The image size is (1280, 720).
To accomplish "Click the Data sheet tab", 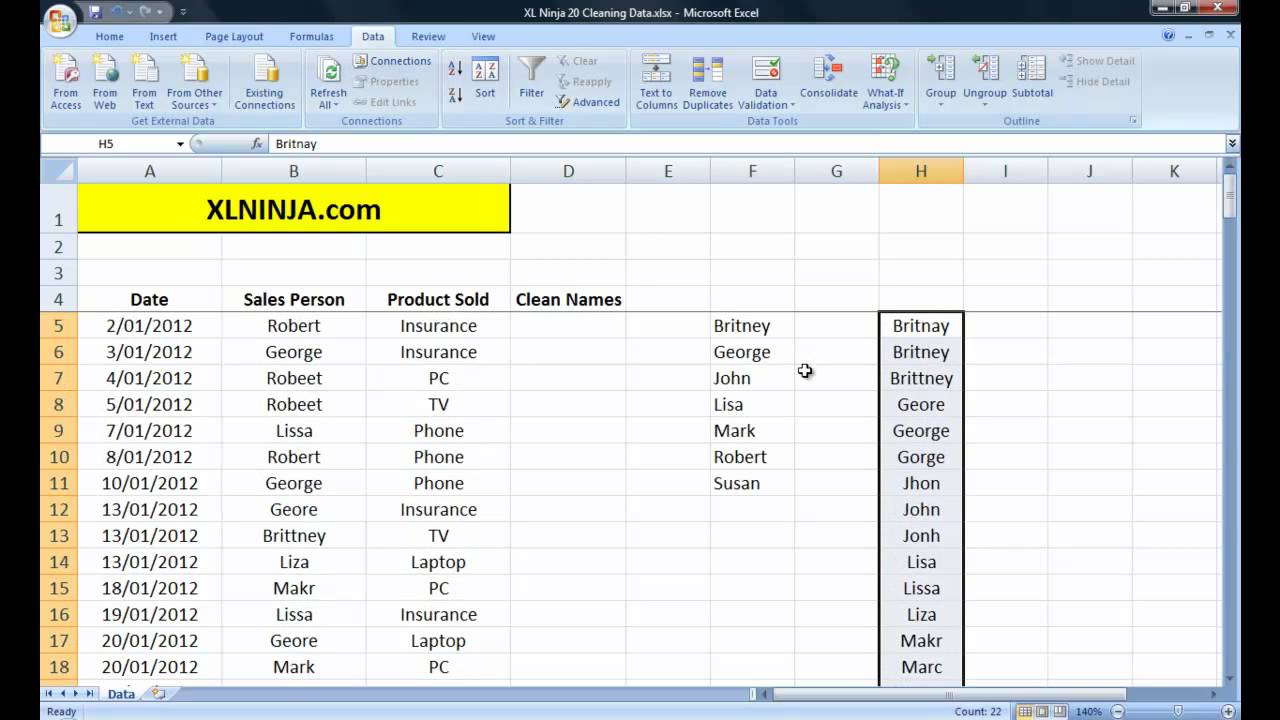I will tap(121, 693).
